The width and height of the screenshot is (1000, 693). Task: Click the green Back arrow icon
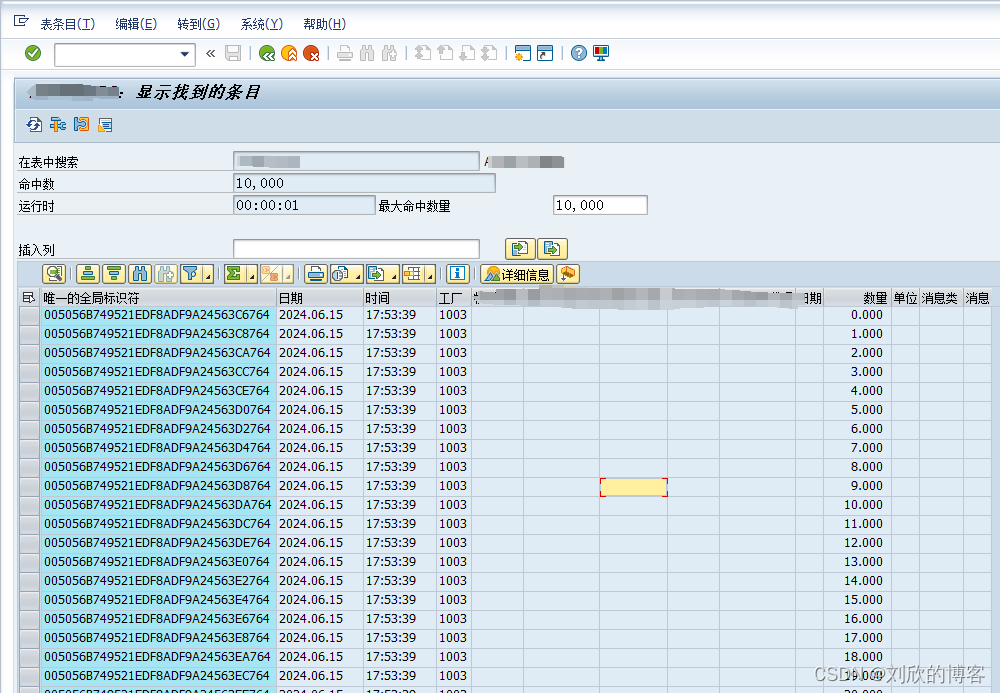click(267, 53)
